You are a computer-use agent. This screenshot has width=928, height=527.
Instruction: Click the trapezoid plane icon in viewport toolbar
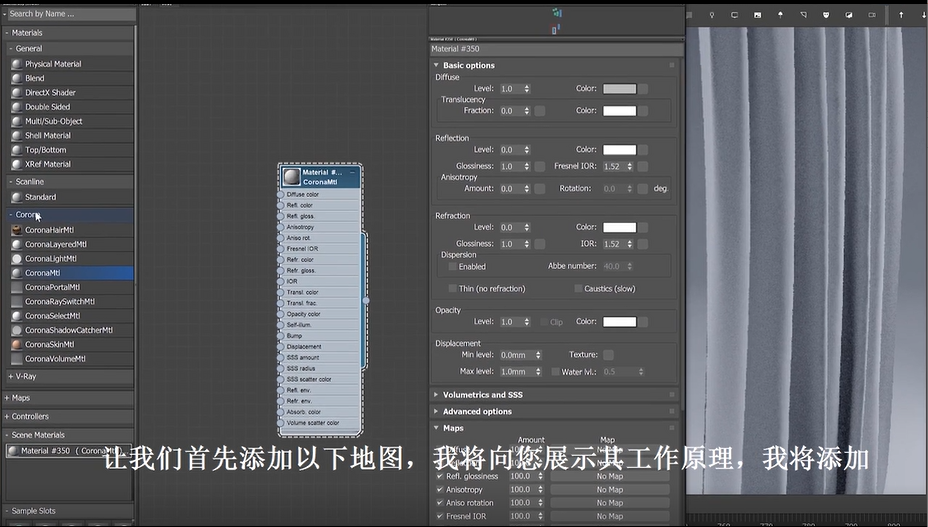pyautogui.click(x=803, y=15)
